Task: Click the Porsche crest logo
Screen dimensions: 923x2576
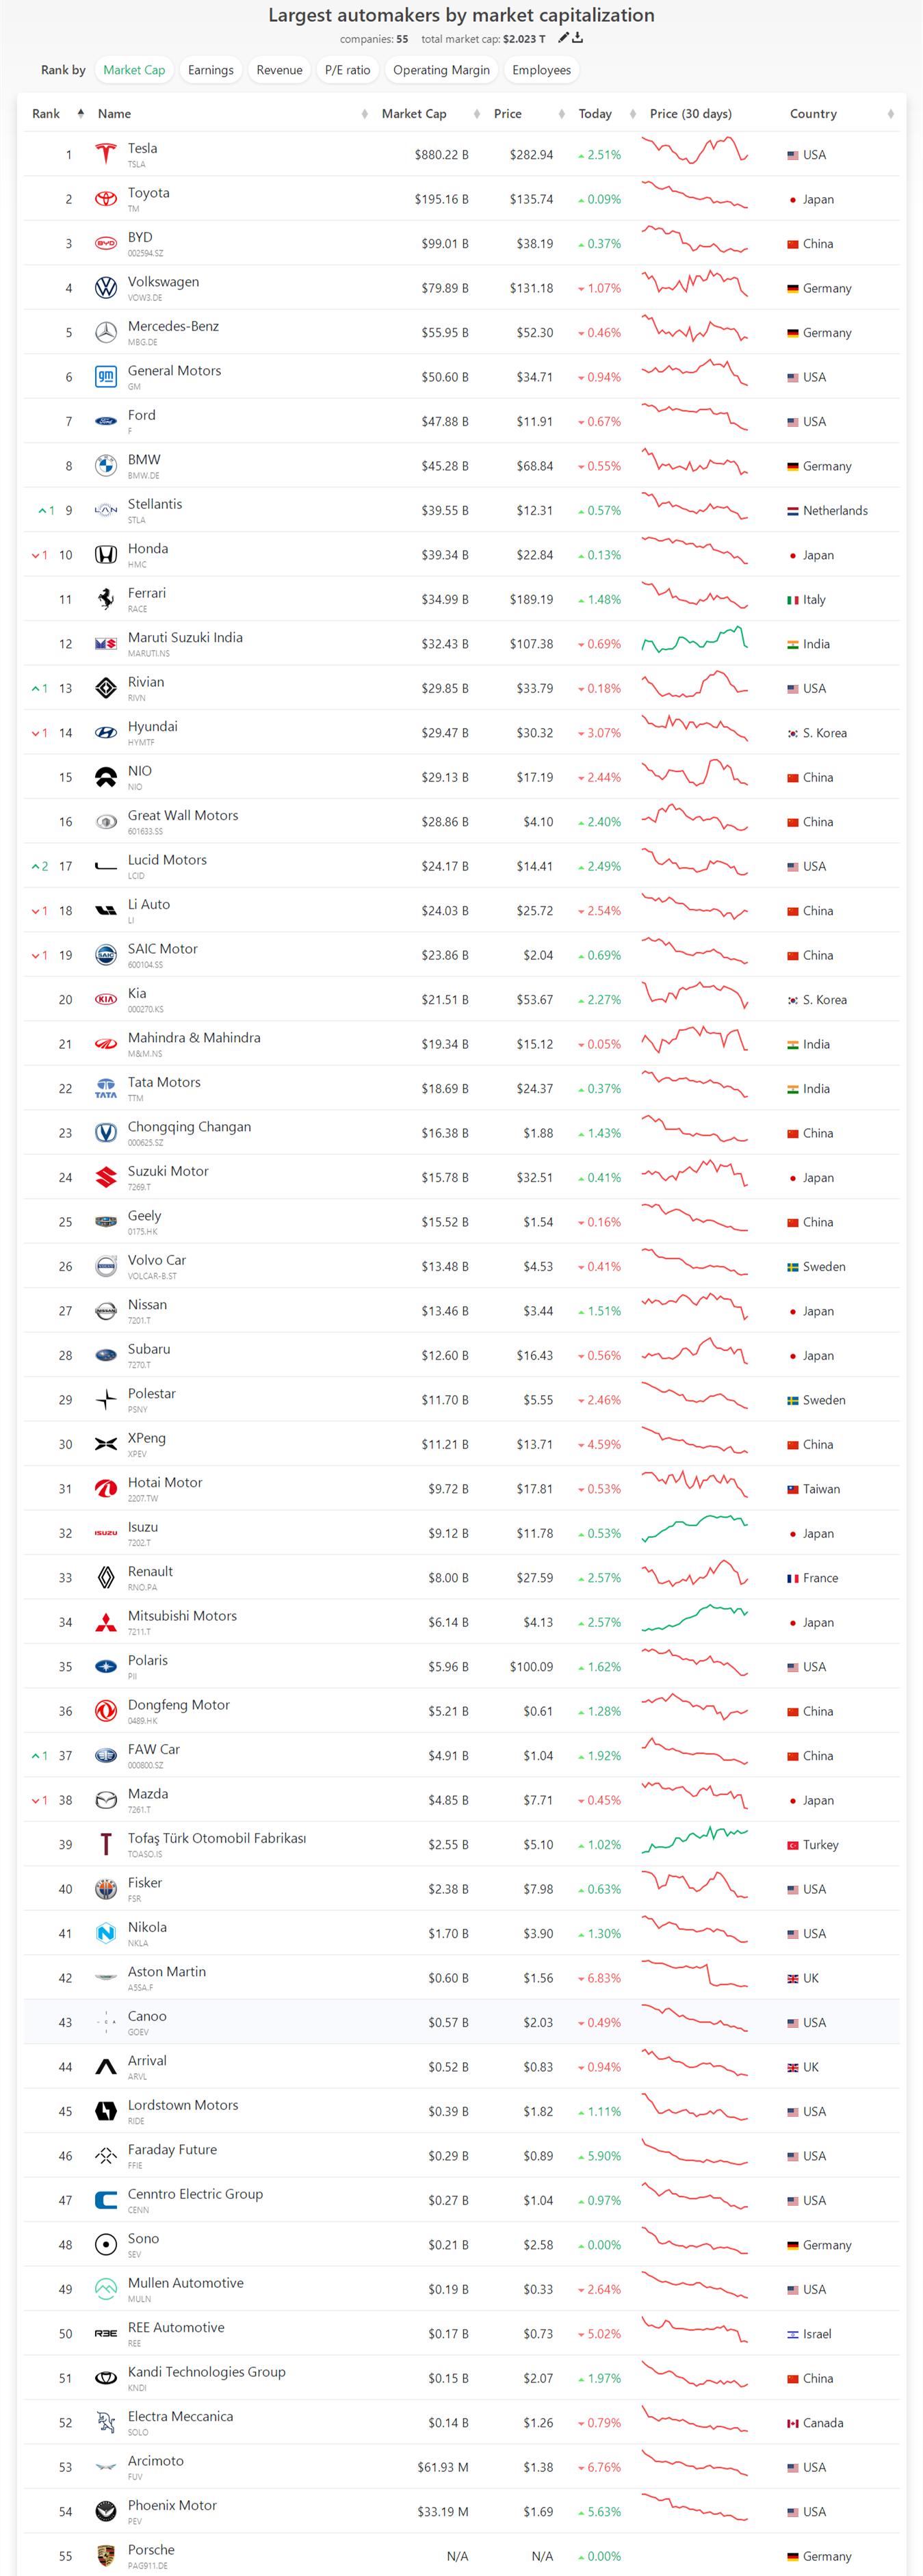Action: pyautogui.click(x=105, y=2555)
